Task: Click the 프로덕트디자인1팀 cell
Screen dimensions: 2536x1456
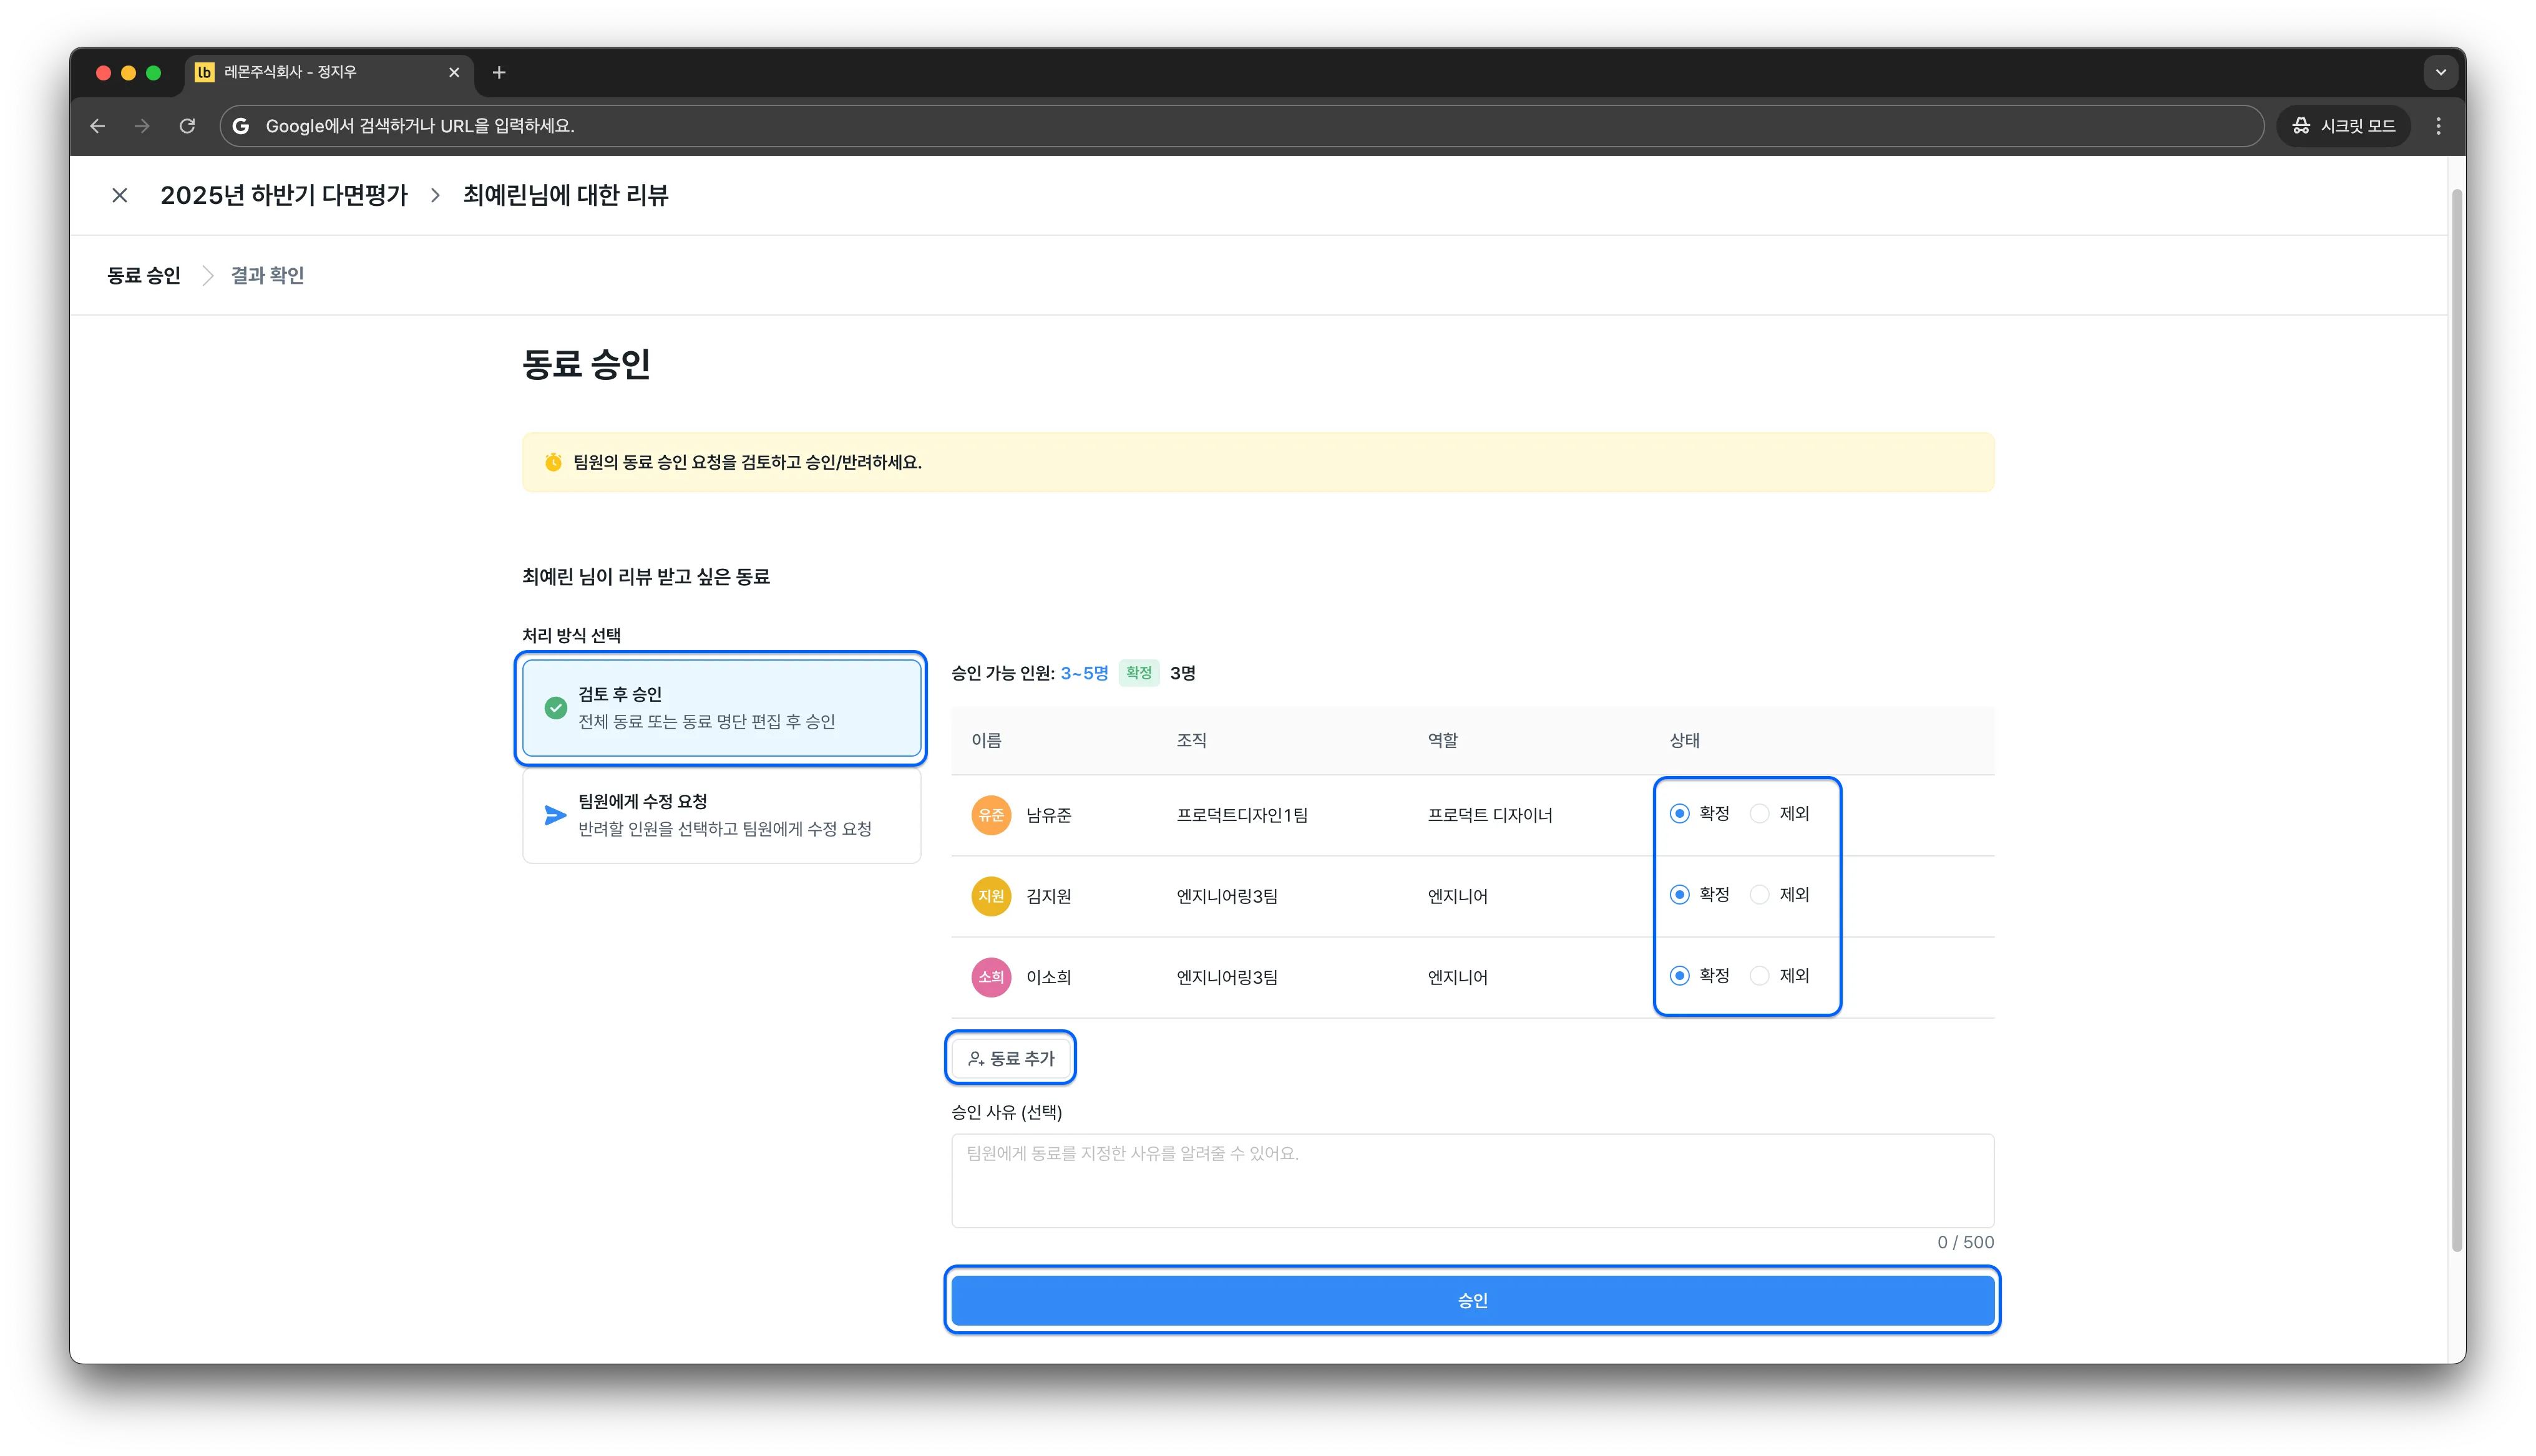Action: [x=1242, y=815]
